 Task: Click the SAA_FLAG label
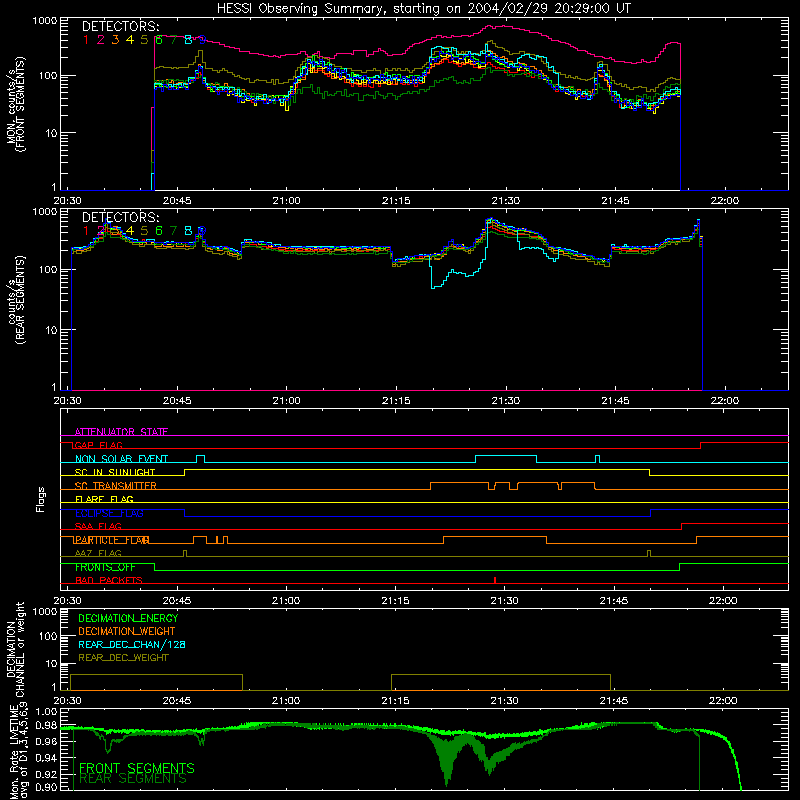point(98,526)
